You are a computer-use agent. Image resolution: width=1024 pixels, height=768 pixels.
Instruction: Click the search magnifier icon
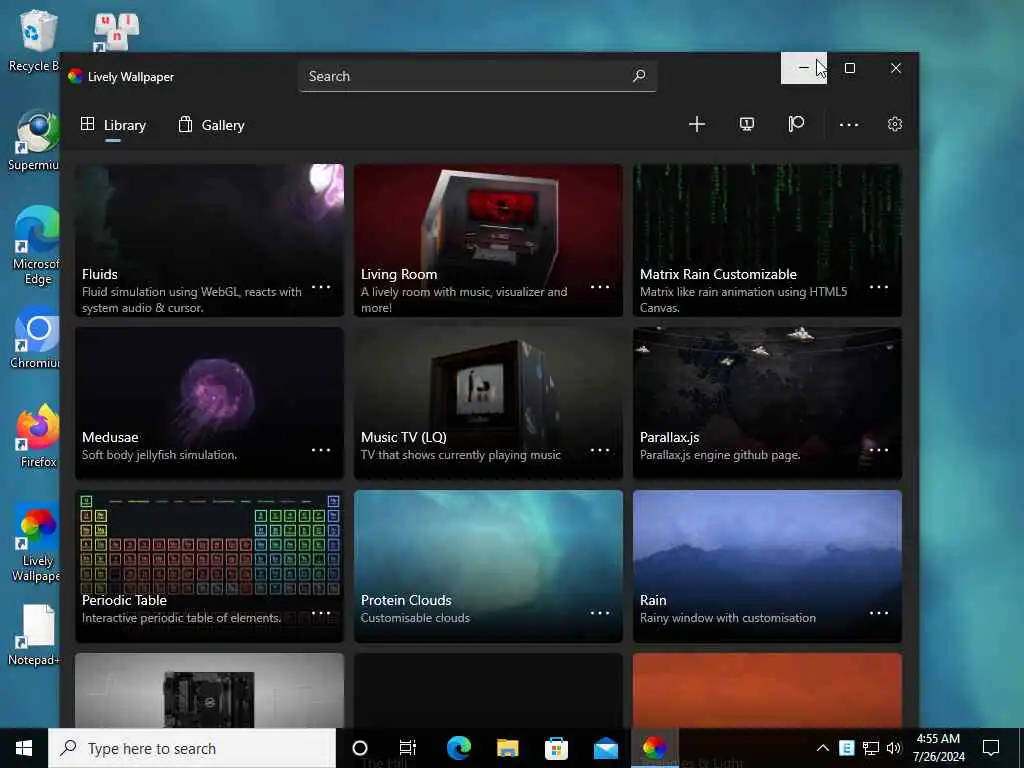(x=639, y=76)
